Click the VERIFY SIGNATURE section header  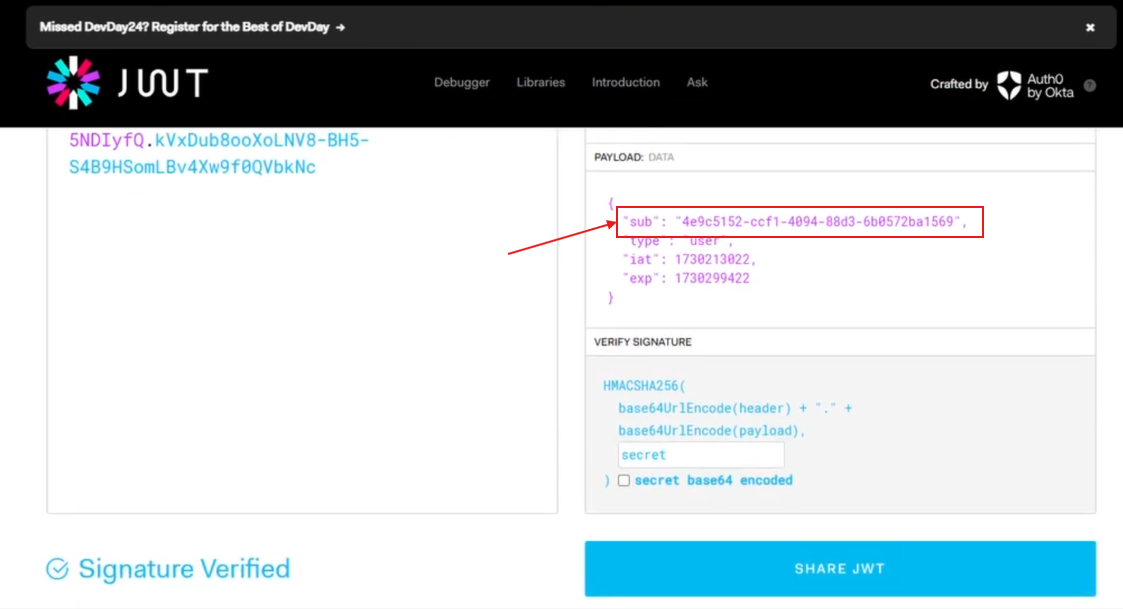pos(643,342)
